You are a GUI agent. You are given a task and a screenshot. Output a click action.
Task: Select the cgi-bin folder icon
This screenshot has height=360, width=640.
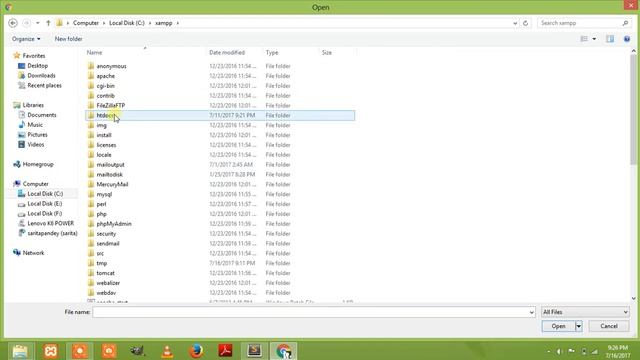coord(91,85)
